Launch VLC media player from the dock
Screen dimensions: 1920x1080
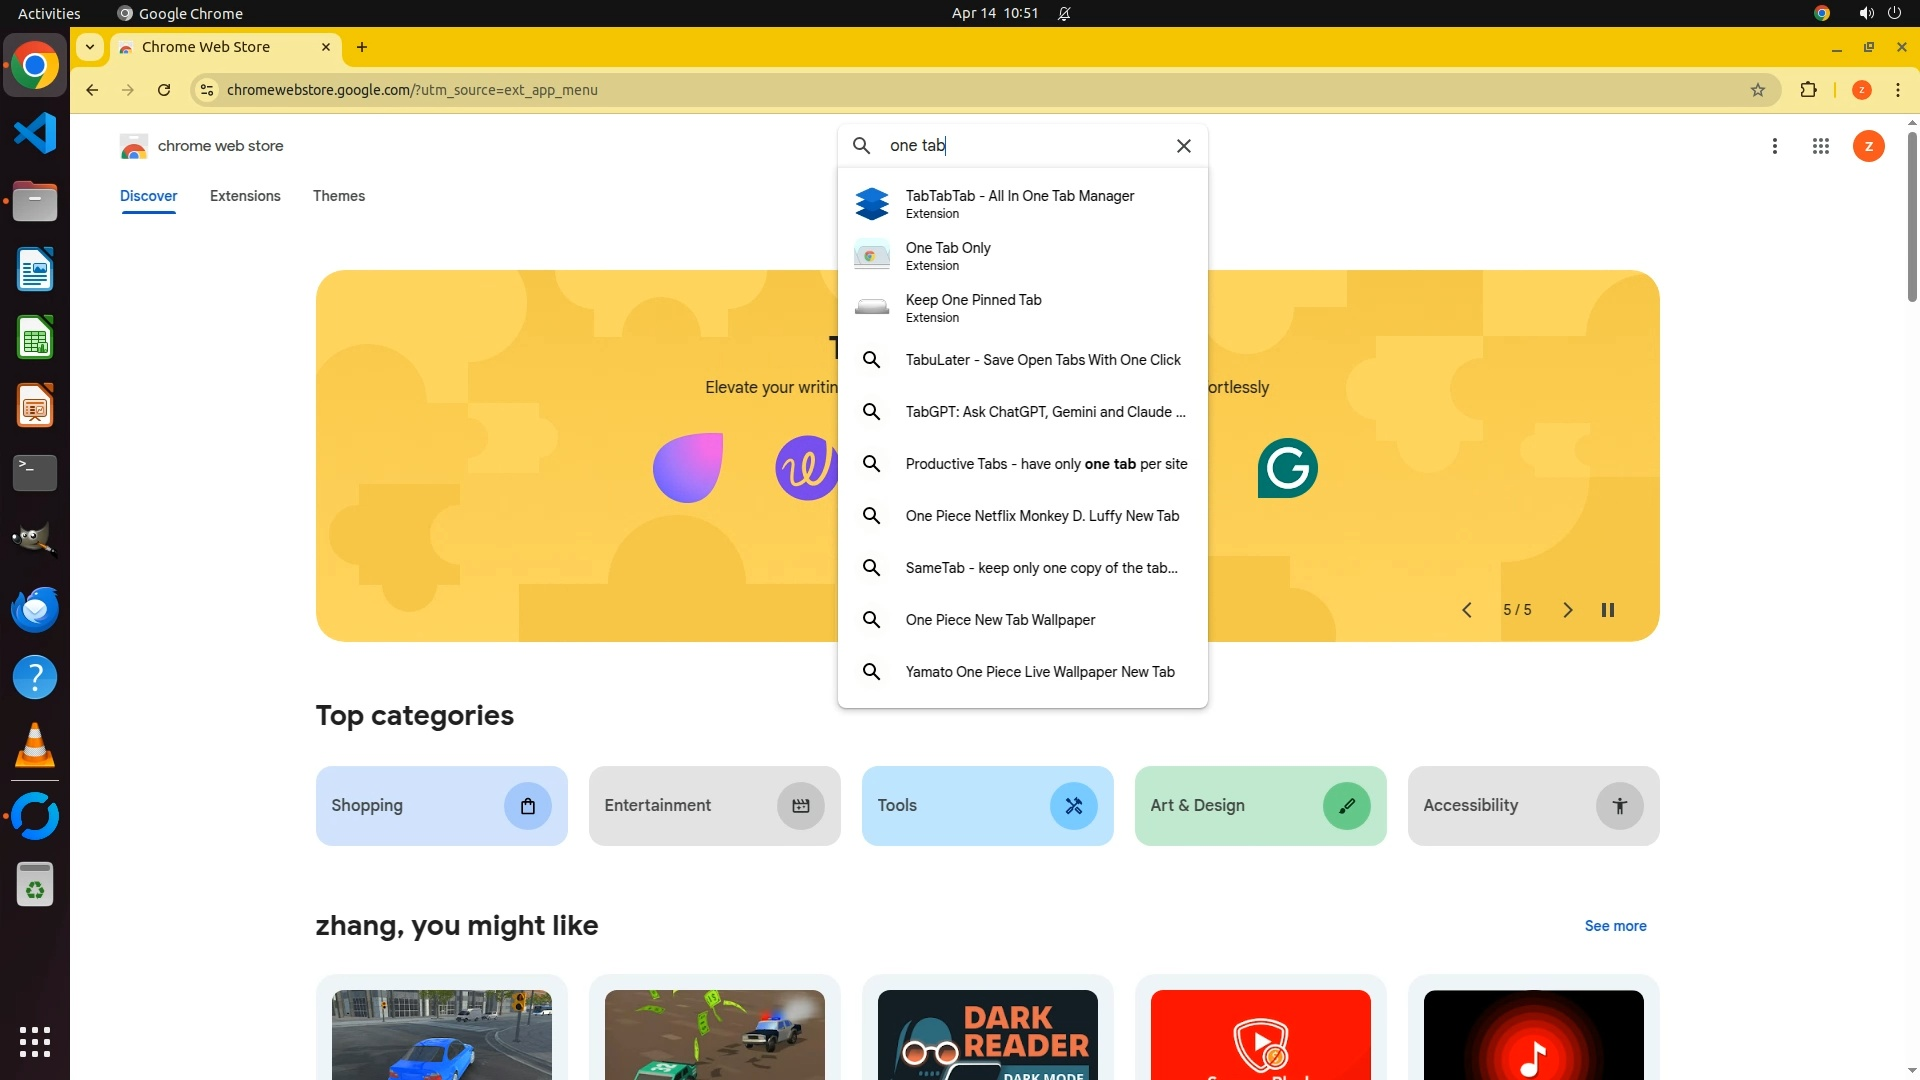coord(35,746)
